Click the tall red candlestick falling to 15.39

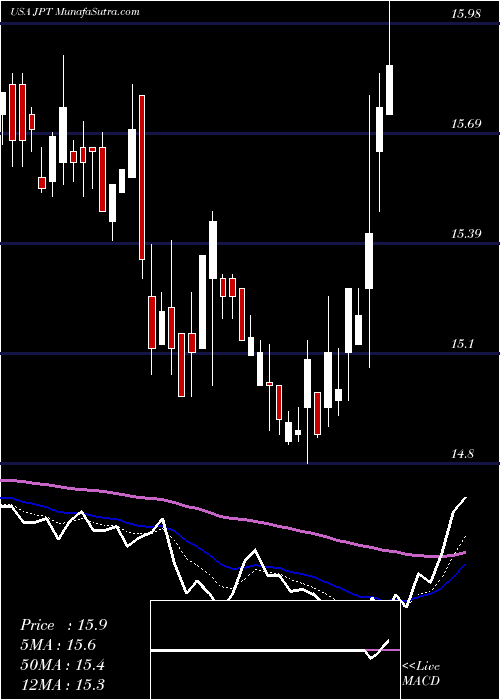(x=142, y=177)
